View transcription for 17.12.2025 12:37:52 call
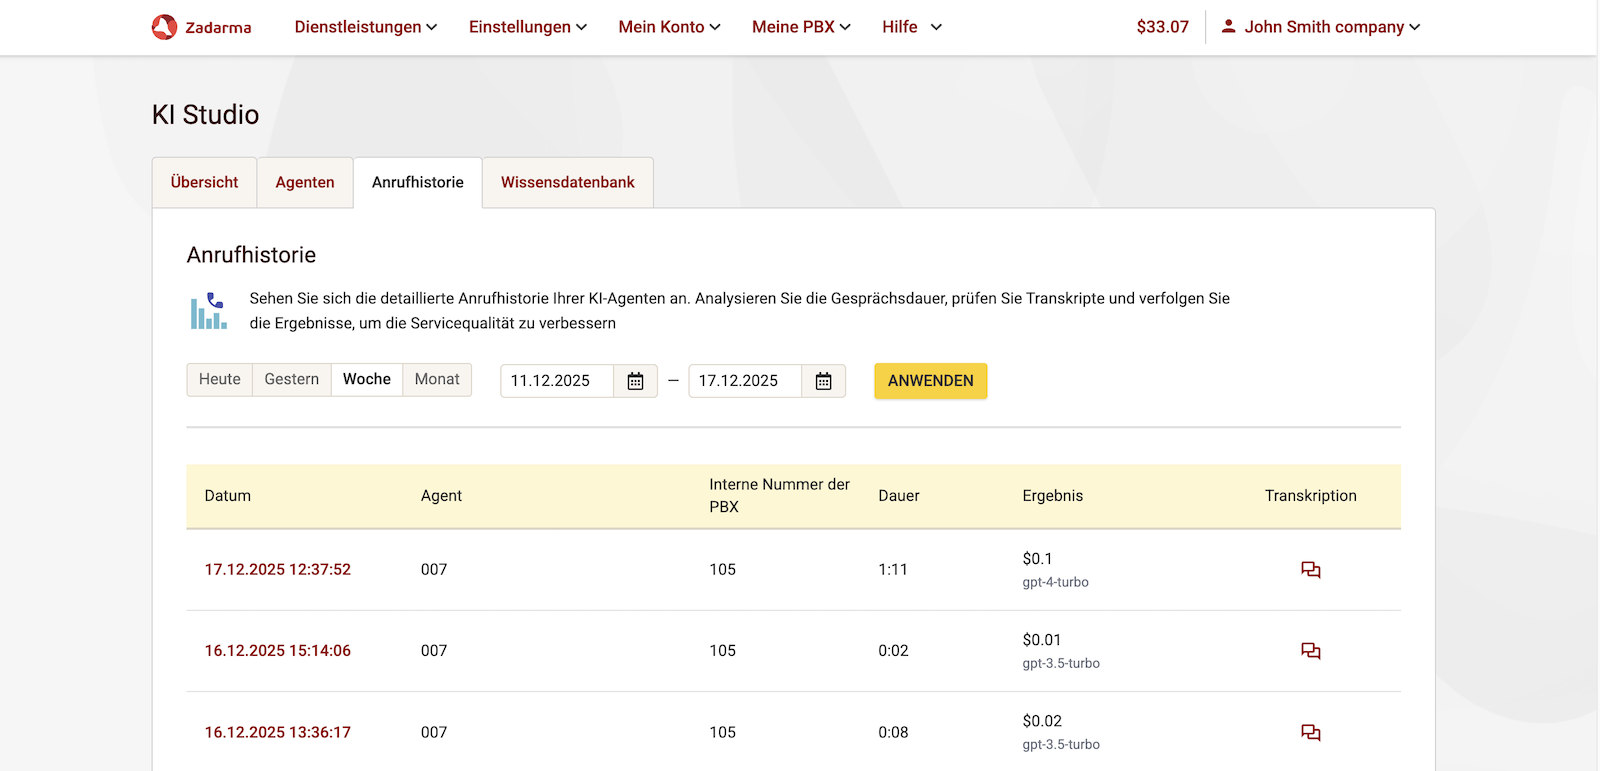The height and width of the screenshot is (771, 1600). point(1310,570)
